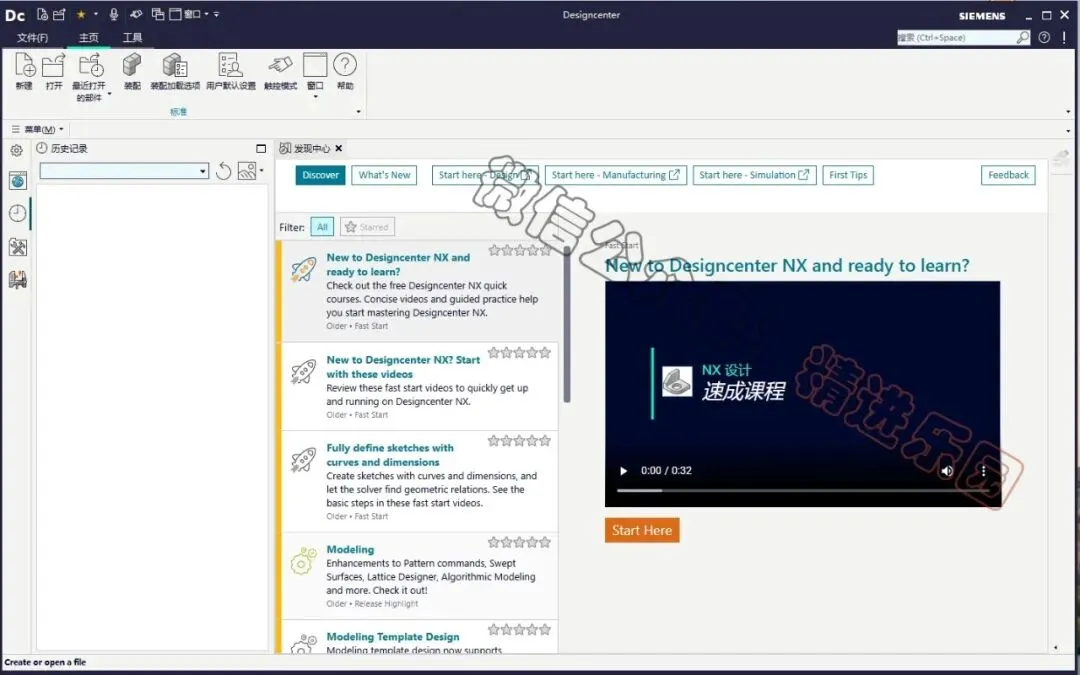Open the 文件(F) menu
Viewport: 1080px width, 675px height.
click(32, 38)
